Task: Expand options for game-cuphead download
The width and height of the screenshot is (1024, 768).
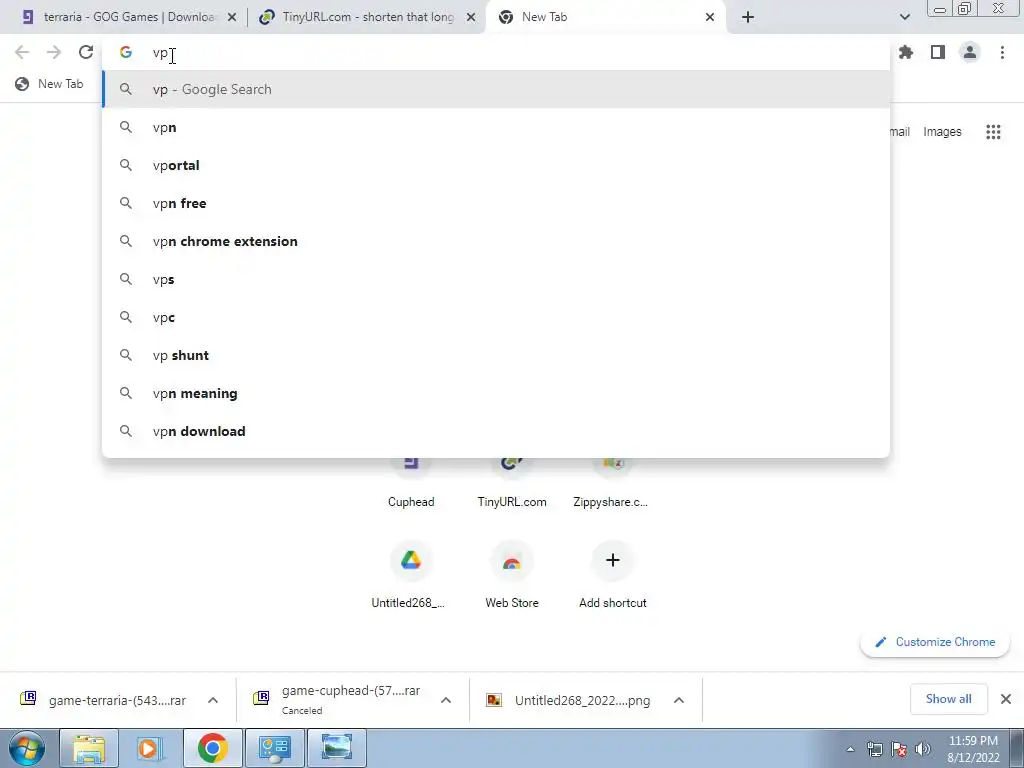Action: point(446,700)
